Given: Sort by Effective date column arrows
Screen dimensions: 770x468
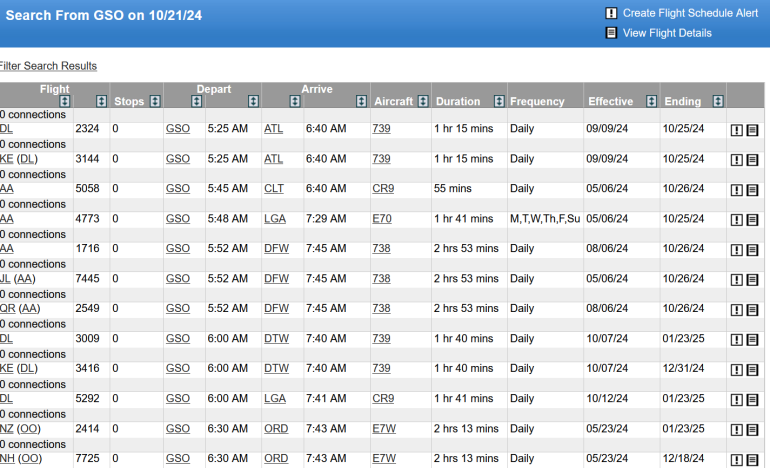Looking at the screenshot, I should [x=651, y=102].
